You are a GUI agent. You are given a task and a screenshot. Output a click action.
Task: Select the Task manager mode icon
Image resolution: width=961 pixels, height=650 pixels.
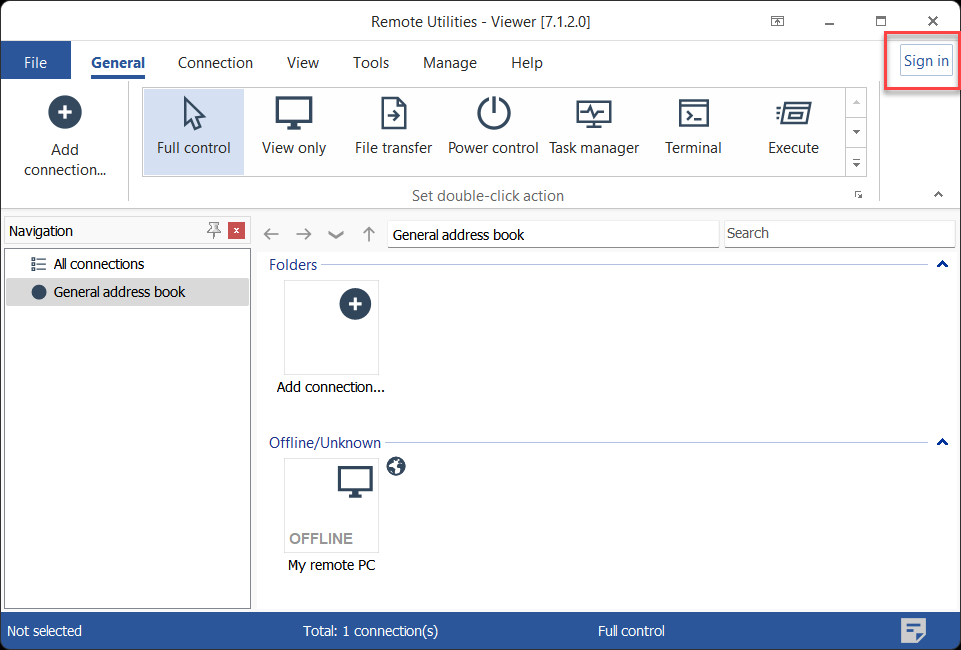pyautogui.click(x=594, y=128)
